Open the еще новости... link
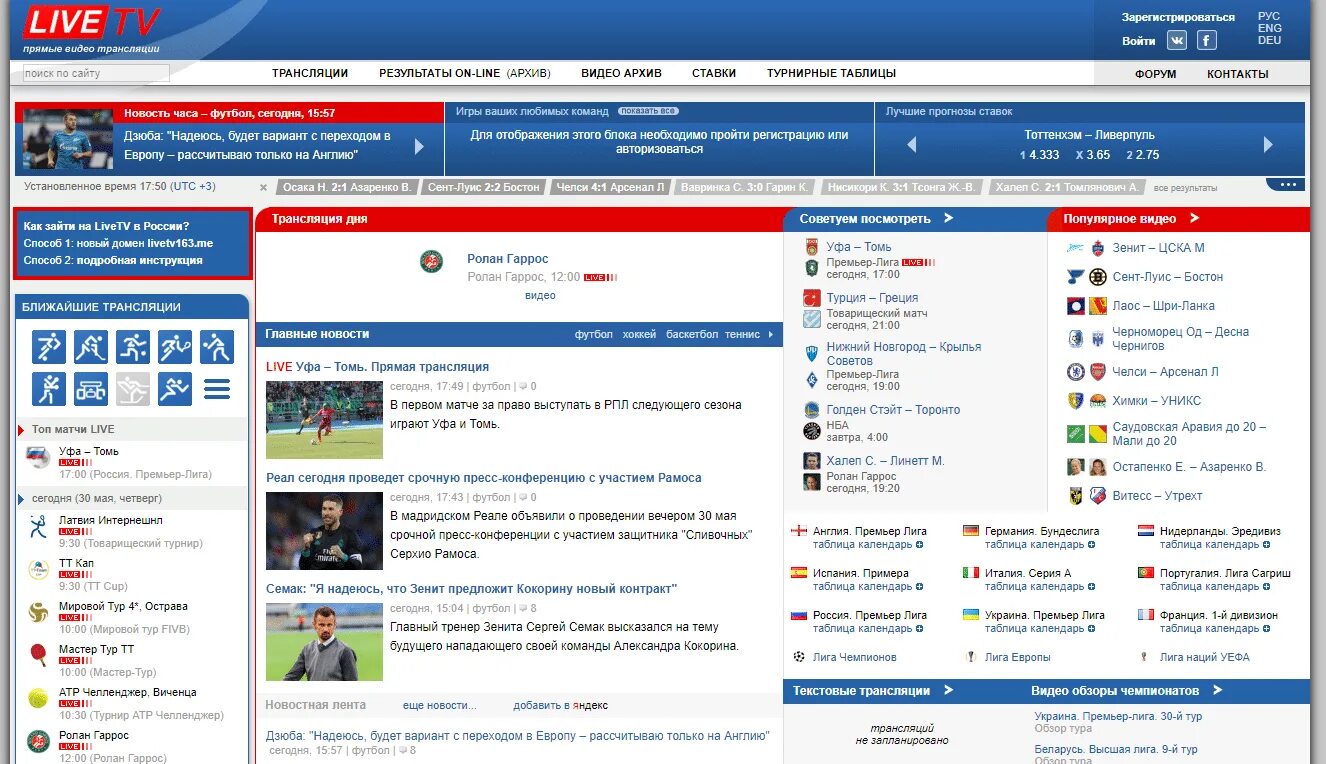The width and height of the screenshot is (1326, 764). click(x=440, y=705)
